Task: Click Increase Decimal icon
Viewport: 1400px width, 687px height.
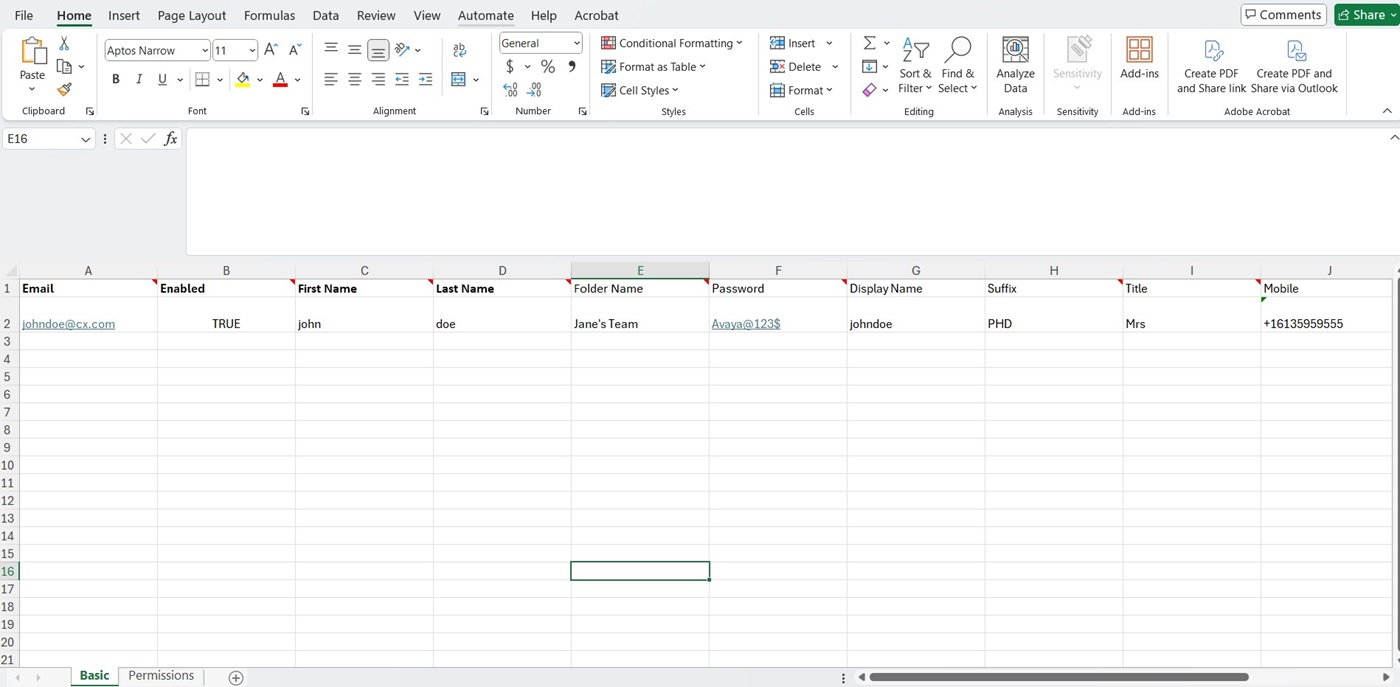Action: pyautogui.click(x=510, y=90)
